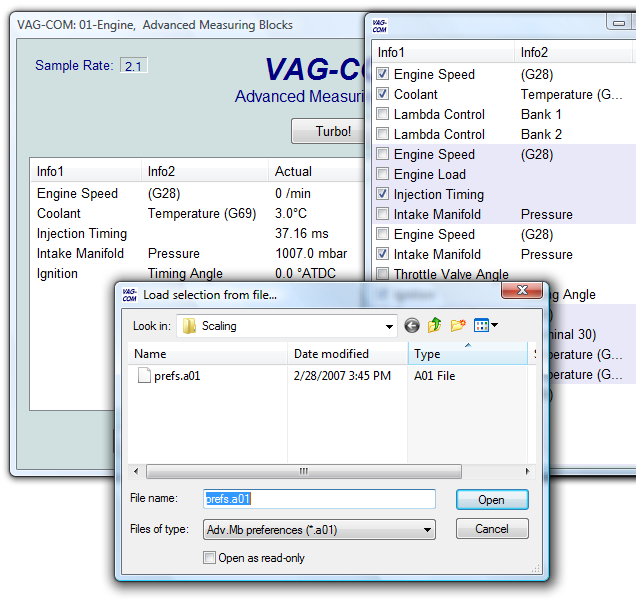Image resolution: width=636 pixels, height=600 pixels.
Task: Click the File name input field
Action: coord(319,499)
